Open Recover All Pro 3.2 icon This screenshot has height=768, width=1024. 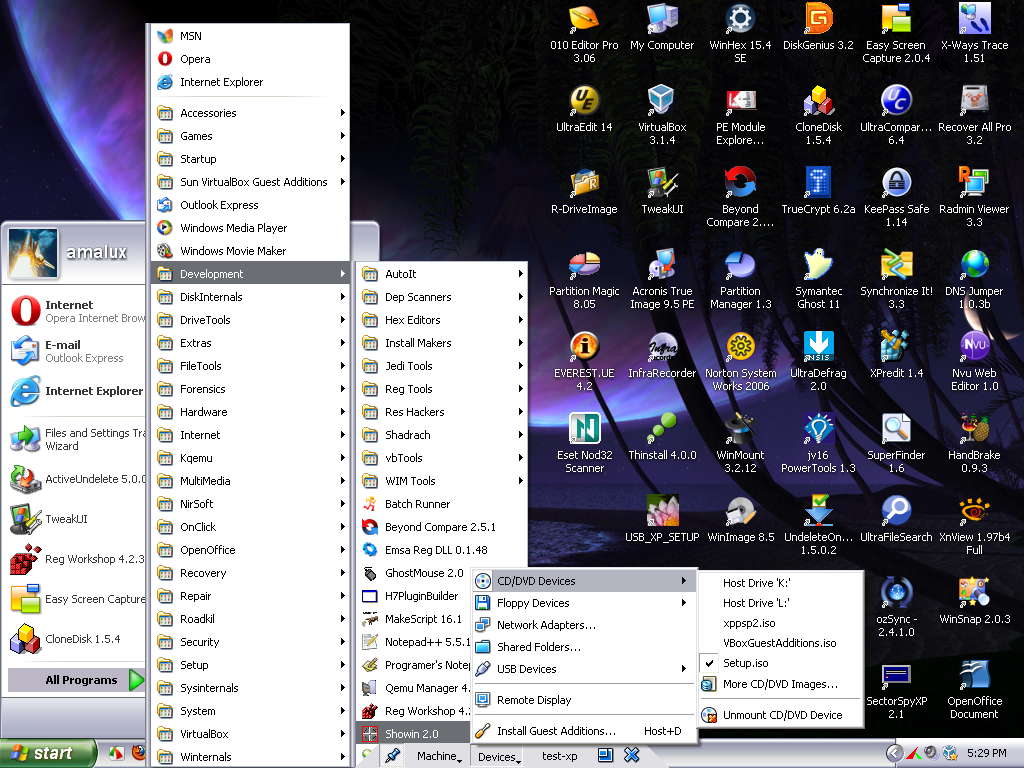click(x=974, y=116)
